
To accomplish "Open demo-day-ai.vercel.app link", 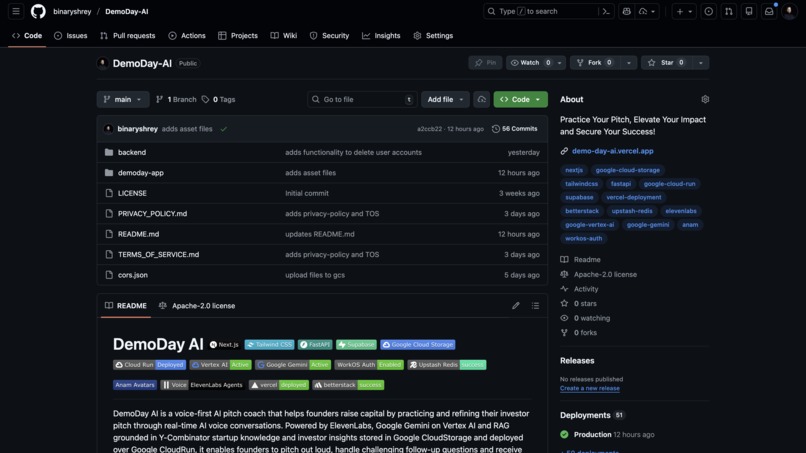I will [613, 151].
